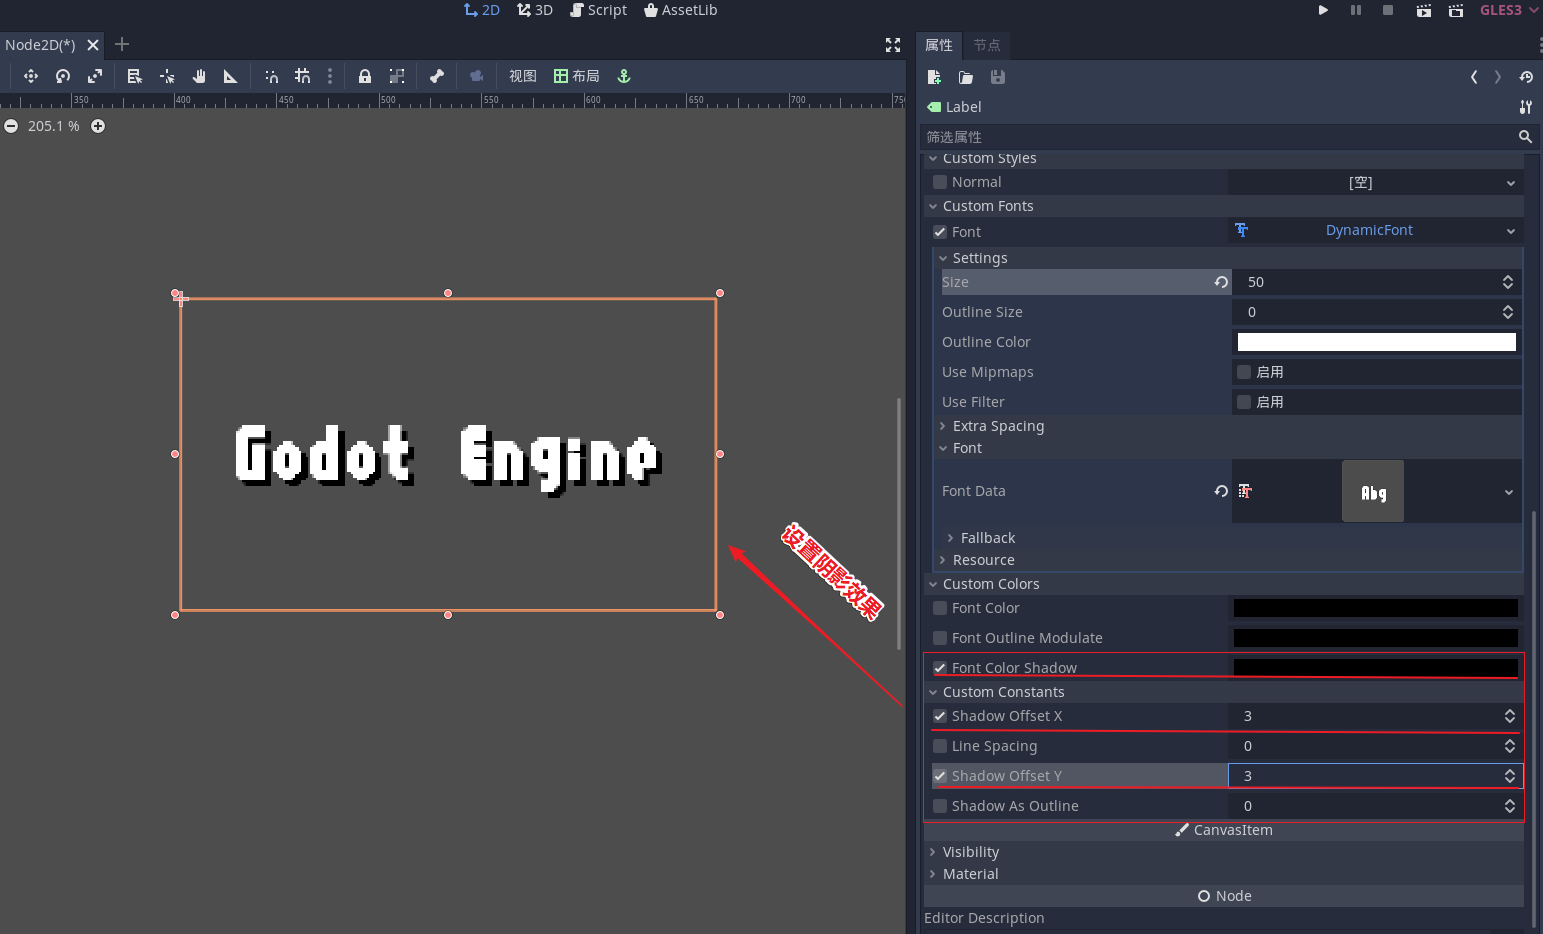Open the AssetLib workspace
Image resolution: width=1543 pixels, height=934 pixels.
680,10
